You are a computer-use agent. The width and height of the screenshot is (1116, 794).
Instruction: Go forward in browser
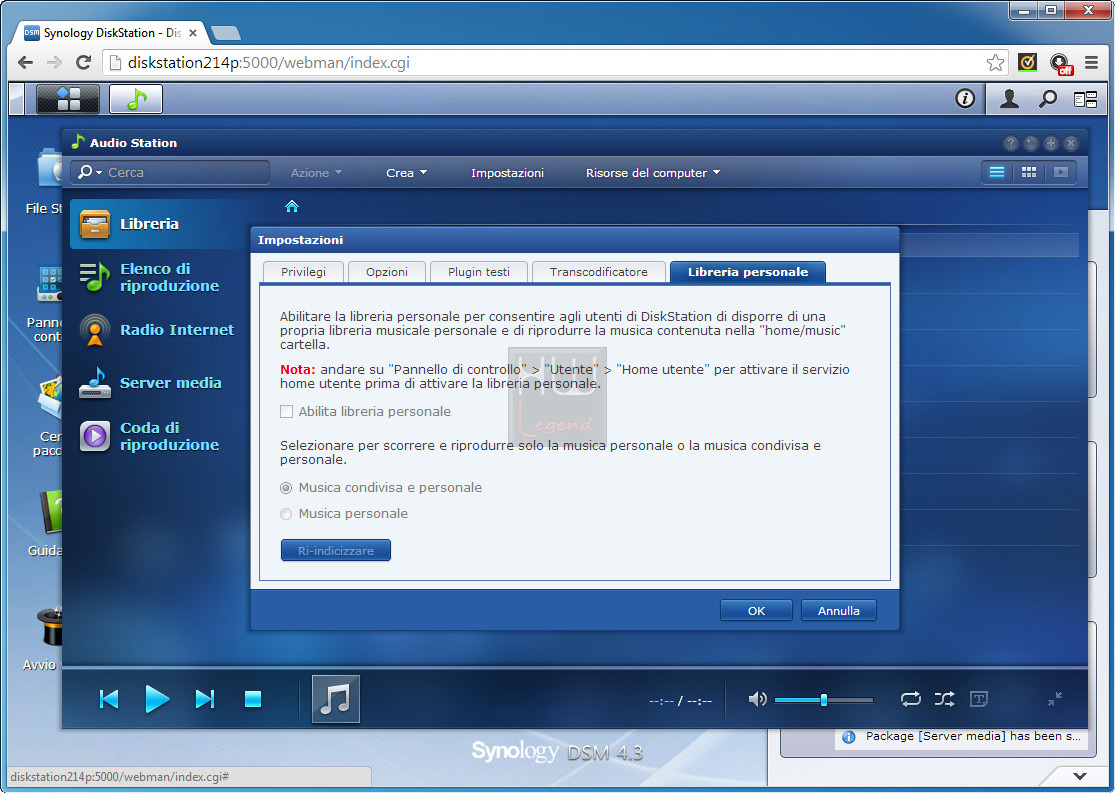[x=54, y=63]
